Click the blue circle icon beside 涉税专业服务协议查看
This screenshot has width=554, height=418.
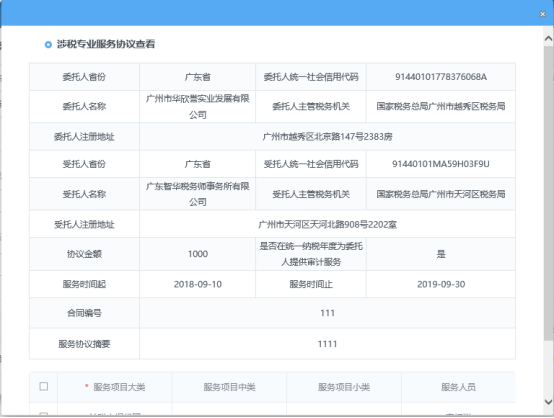[x=48, y=45]
